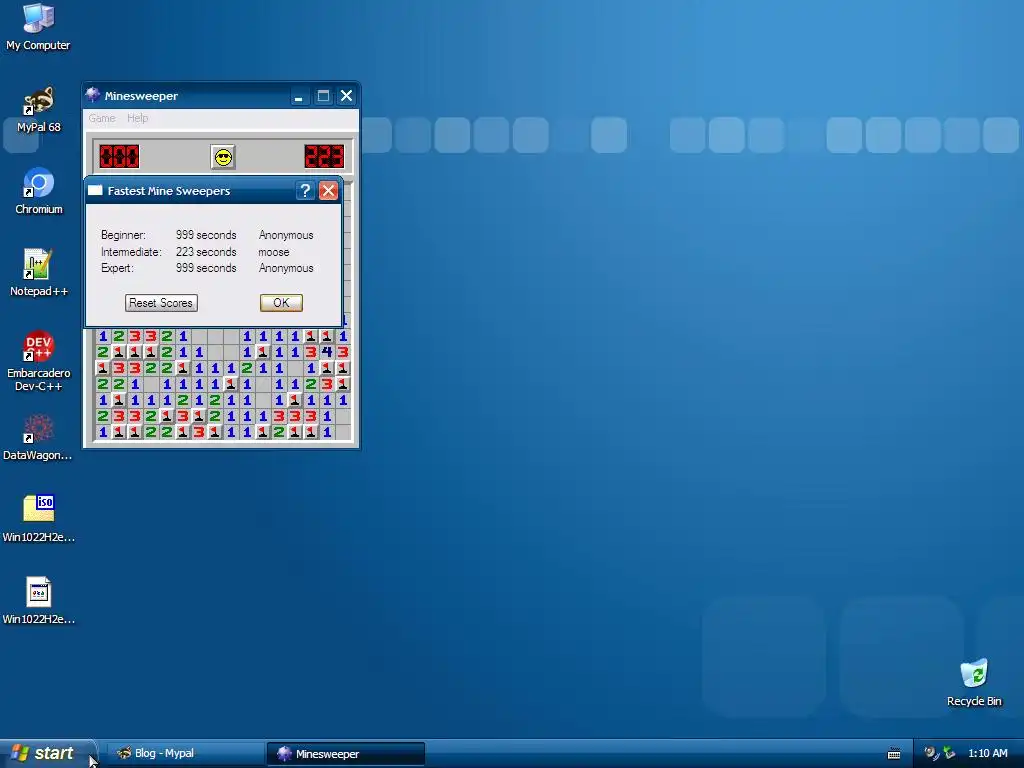The image size is (1024, 768).
Task: Launch MyPal 68 browser shortcut
Action: [x=38, y=110]
